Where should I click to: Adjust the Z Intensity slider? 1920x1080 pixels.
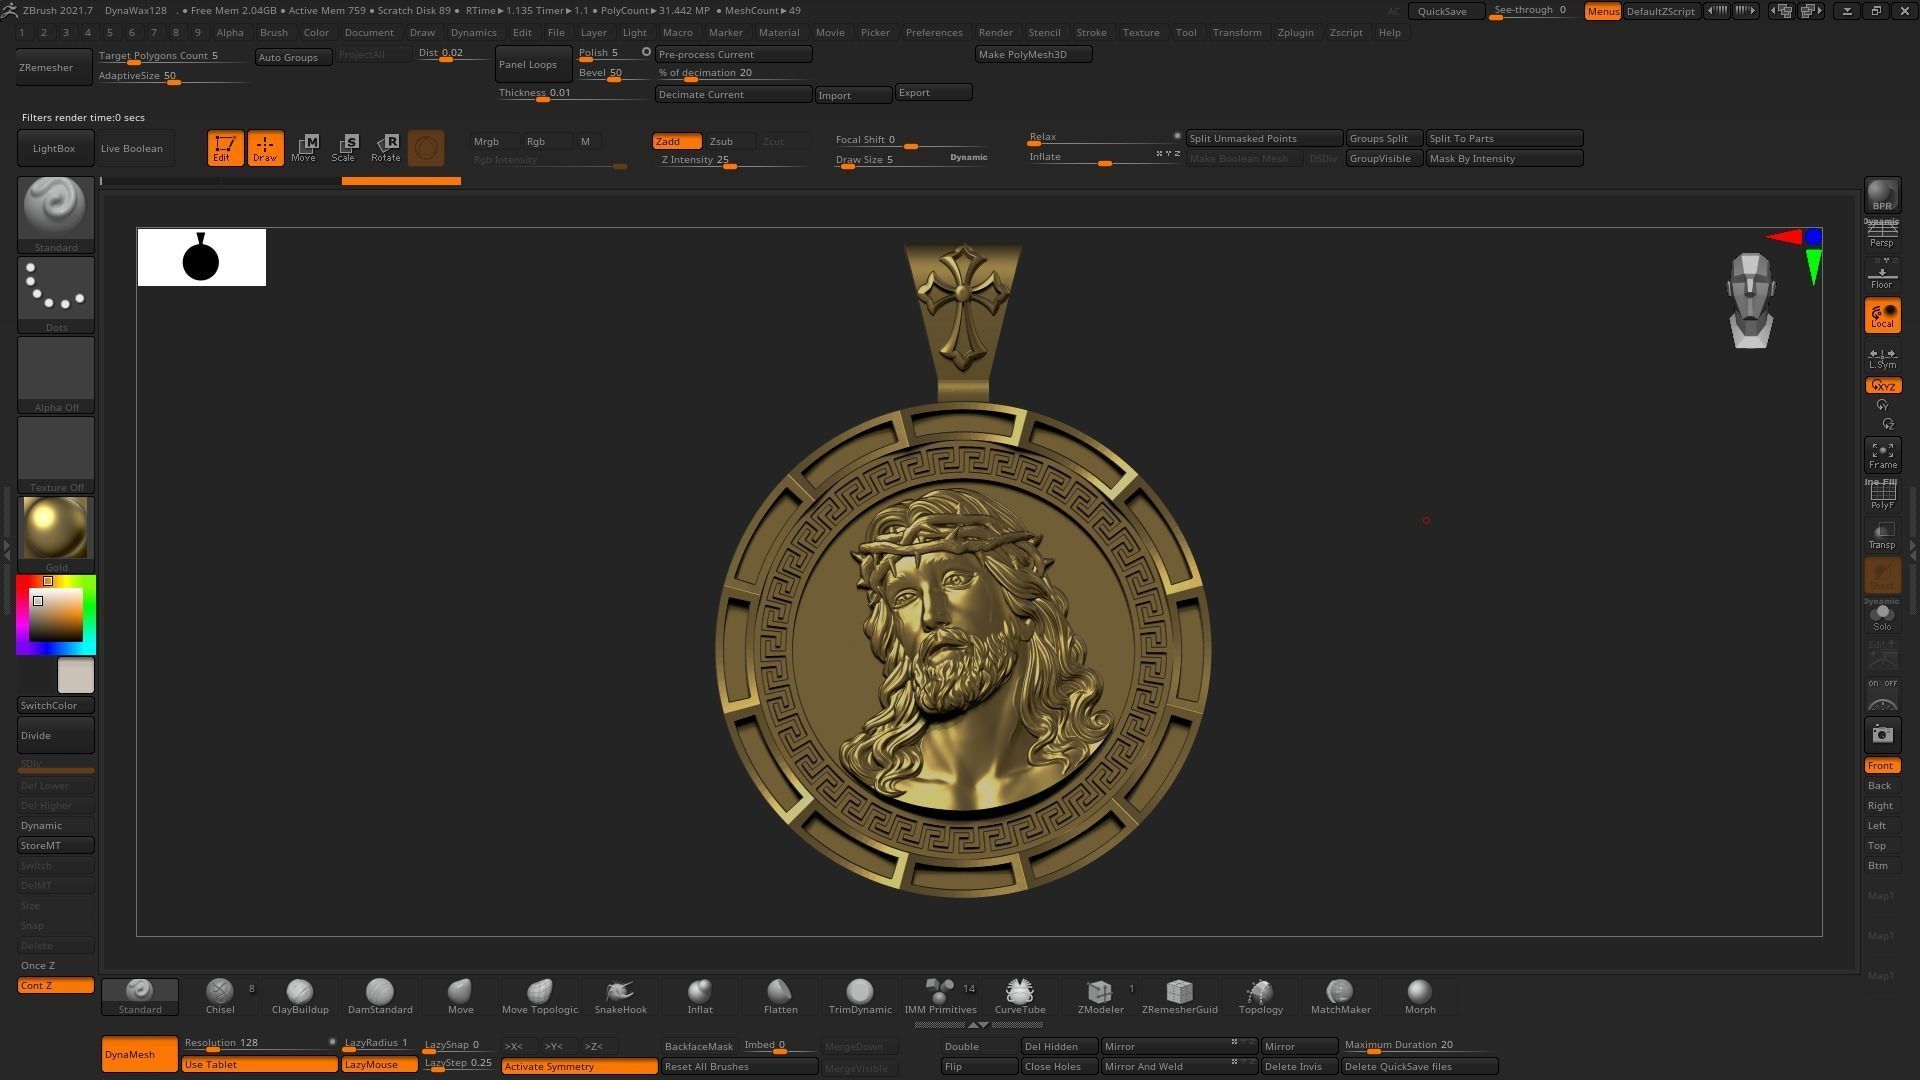click(731, 160)
